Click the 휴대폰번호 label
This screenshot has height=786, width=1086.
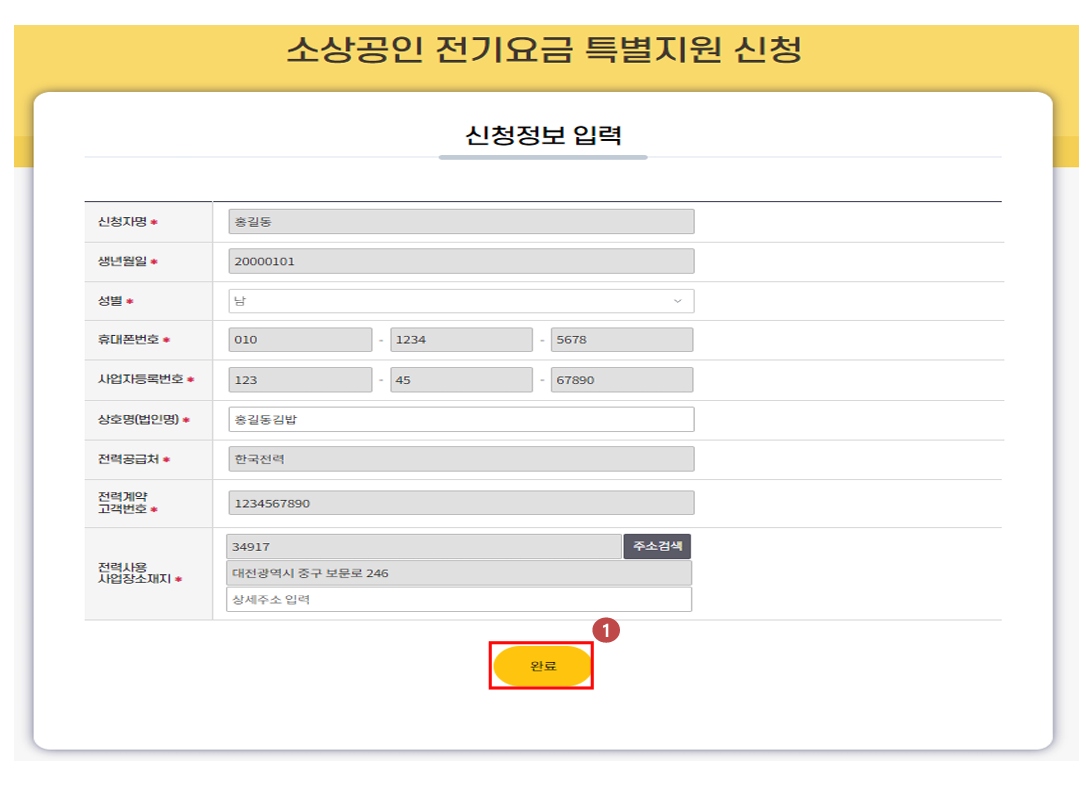click(129, 339)
